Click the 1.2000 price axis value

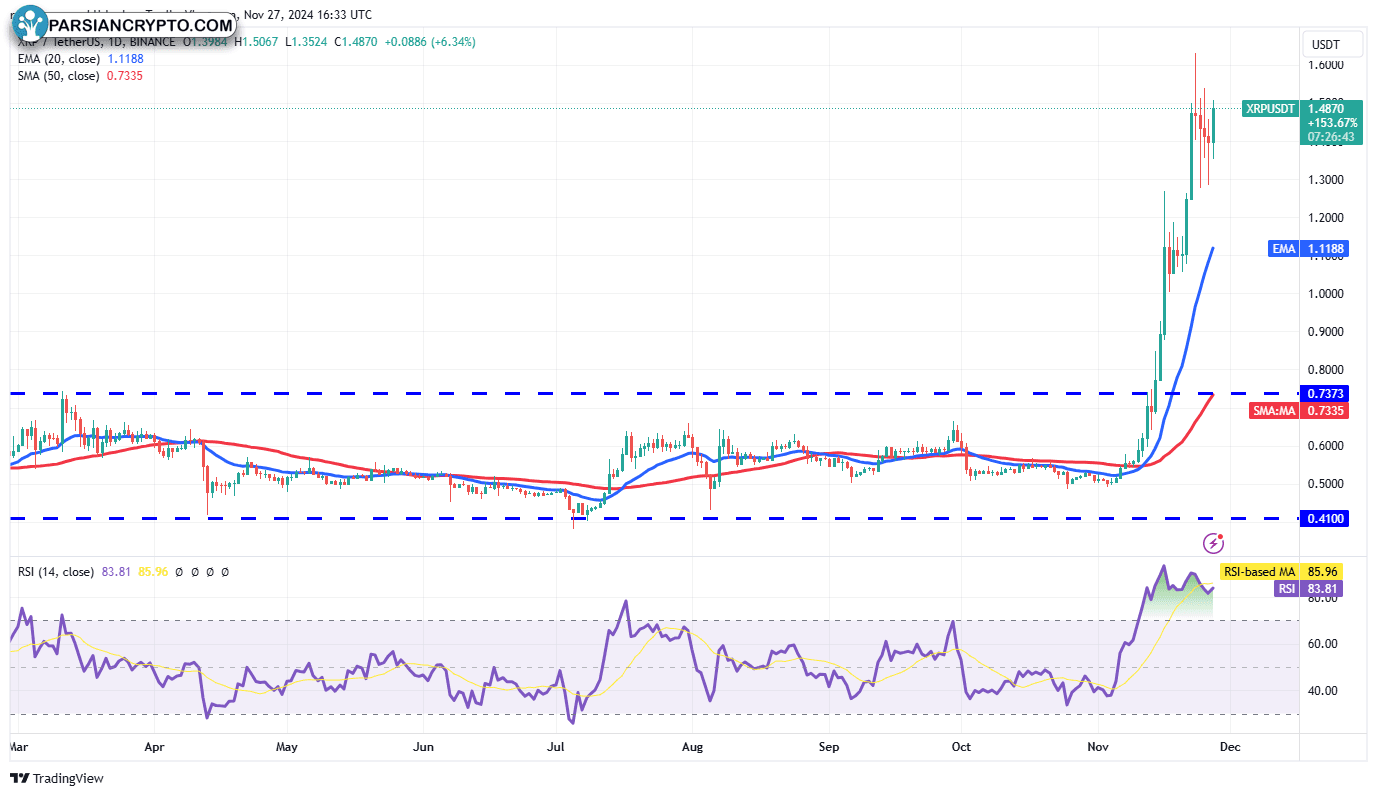click(x=1325, y=218)
